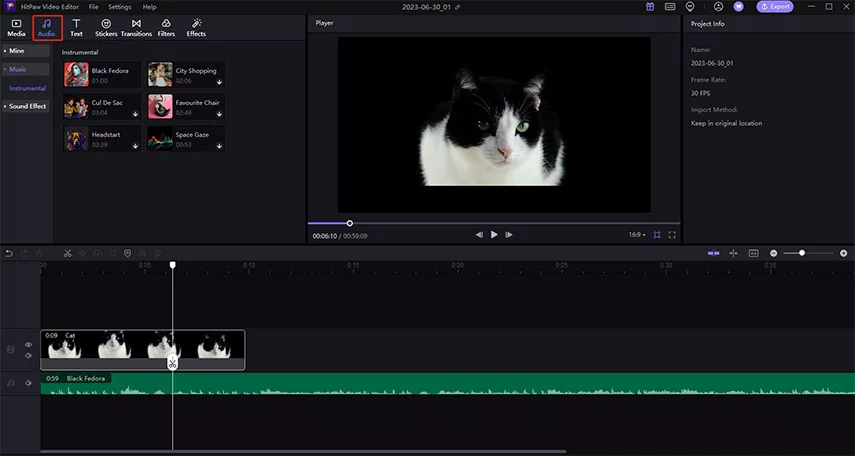Open the Stickers panel
The width and height of the screenshot is (855, 456).
tap(106, 27)
